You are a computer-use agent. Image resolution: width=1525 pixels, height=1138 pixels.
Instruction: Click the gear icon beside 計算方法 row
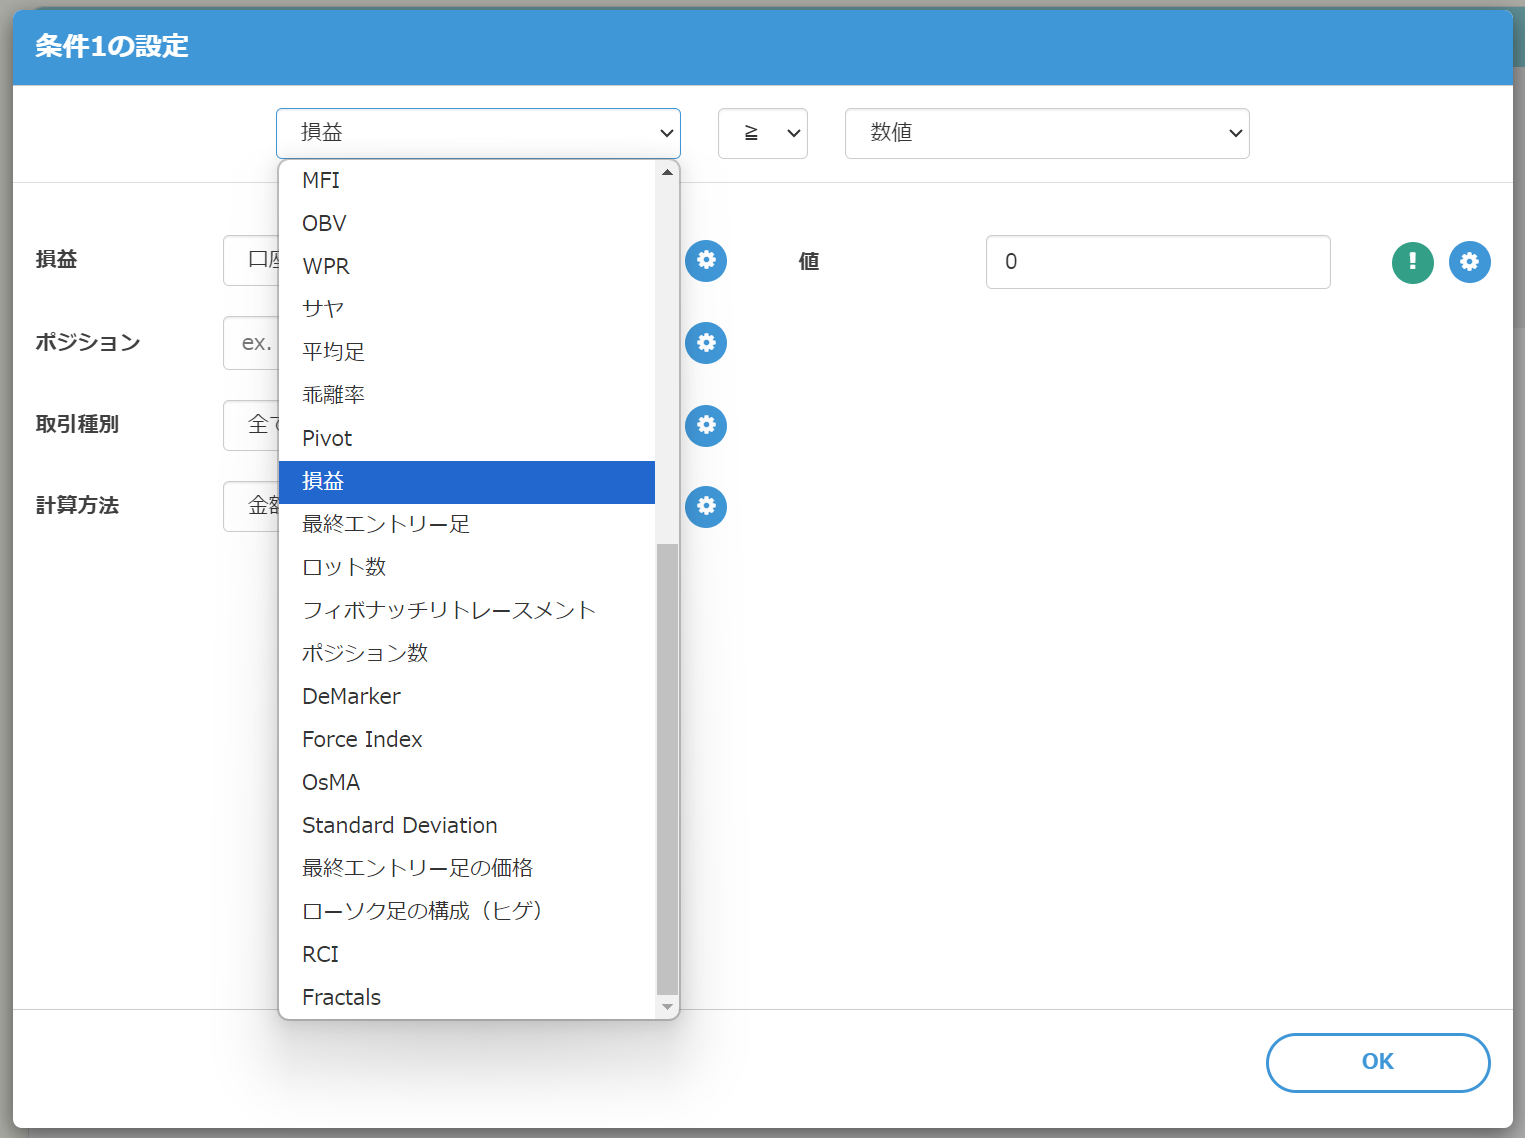pos(706,506)
